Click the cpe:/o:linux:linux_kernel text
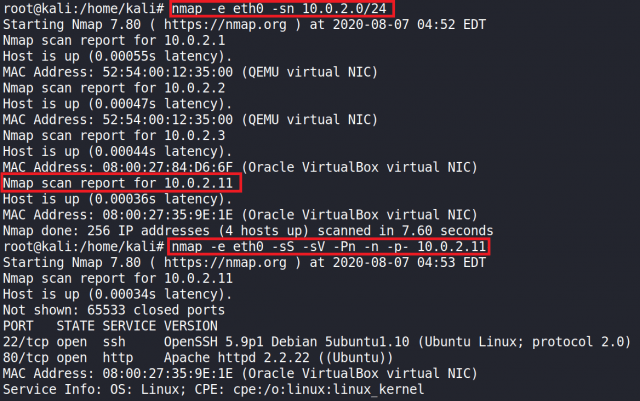The height and width of the screenshot is (401, 640). (340, 388)
